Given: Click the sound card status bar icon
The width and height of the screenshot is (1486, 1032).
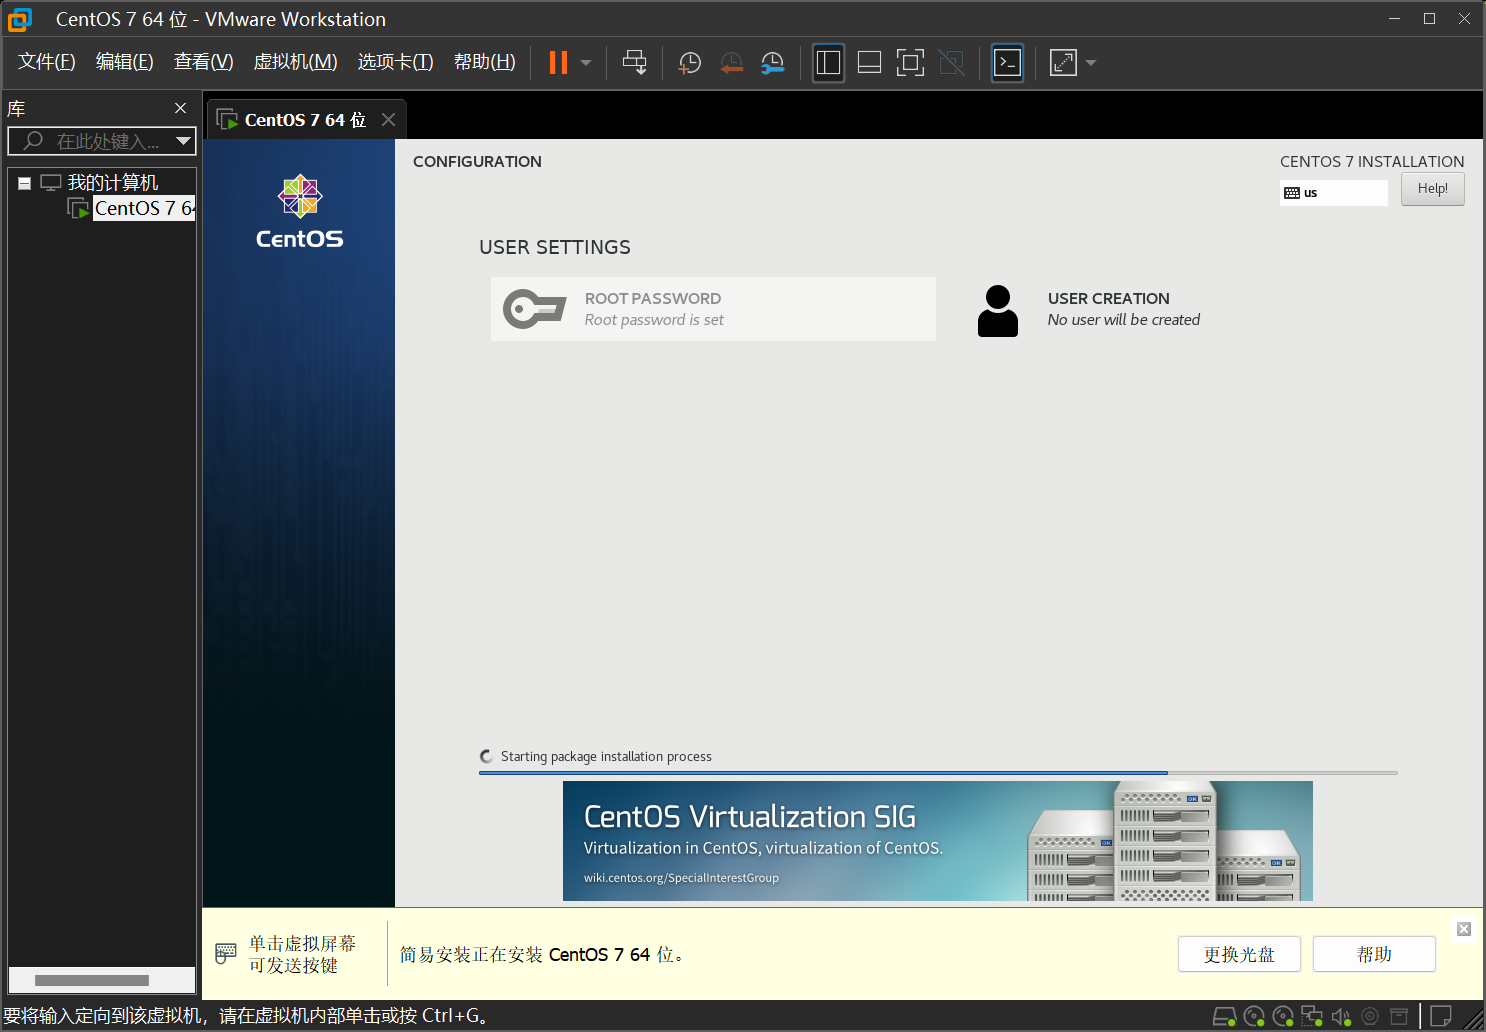Looking at the screenshot, I should 1341,1017.
